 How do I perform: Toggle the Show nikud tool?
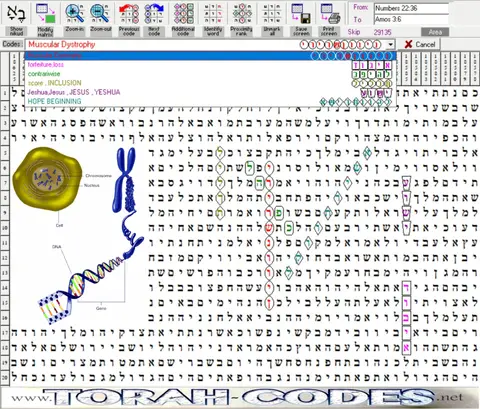pos(16,19)
